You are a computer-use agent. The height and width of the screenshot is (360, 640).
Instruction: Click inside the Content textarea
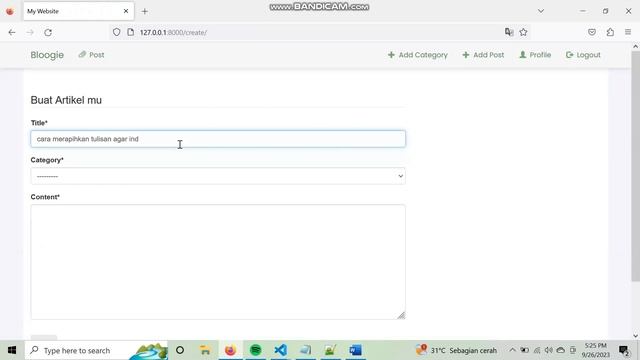218,262
